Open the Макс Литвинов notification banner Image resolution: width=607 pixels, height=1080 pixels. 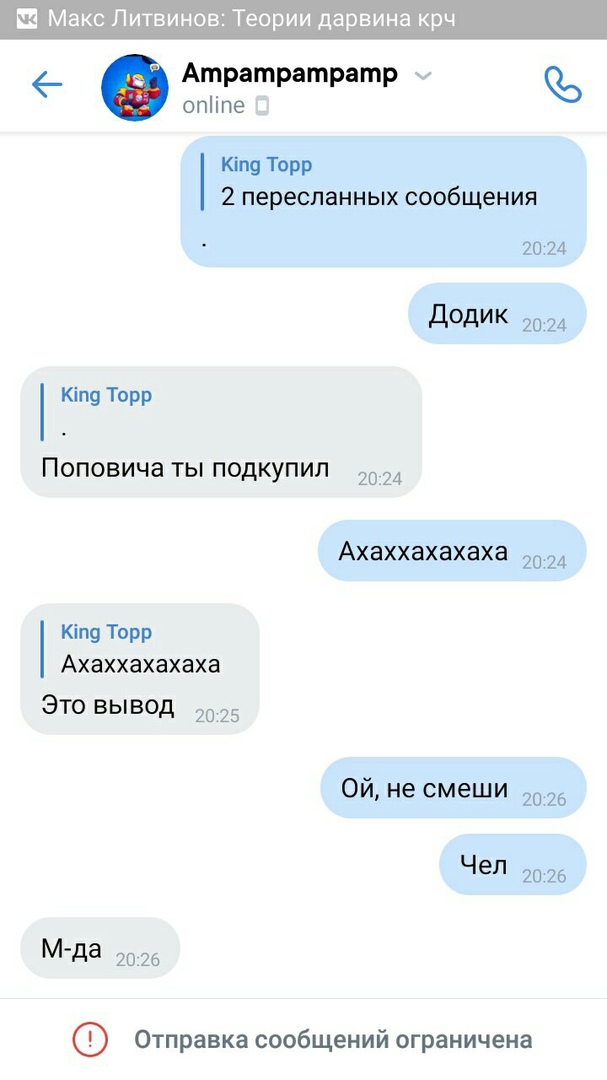(303, 19)
